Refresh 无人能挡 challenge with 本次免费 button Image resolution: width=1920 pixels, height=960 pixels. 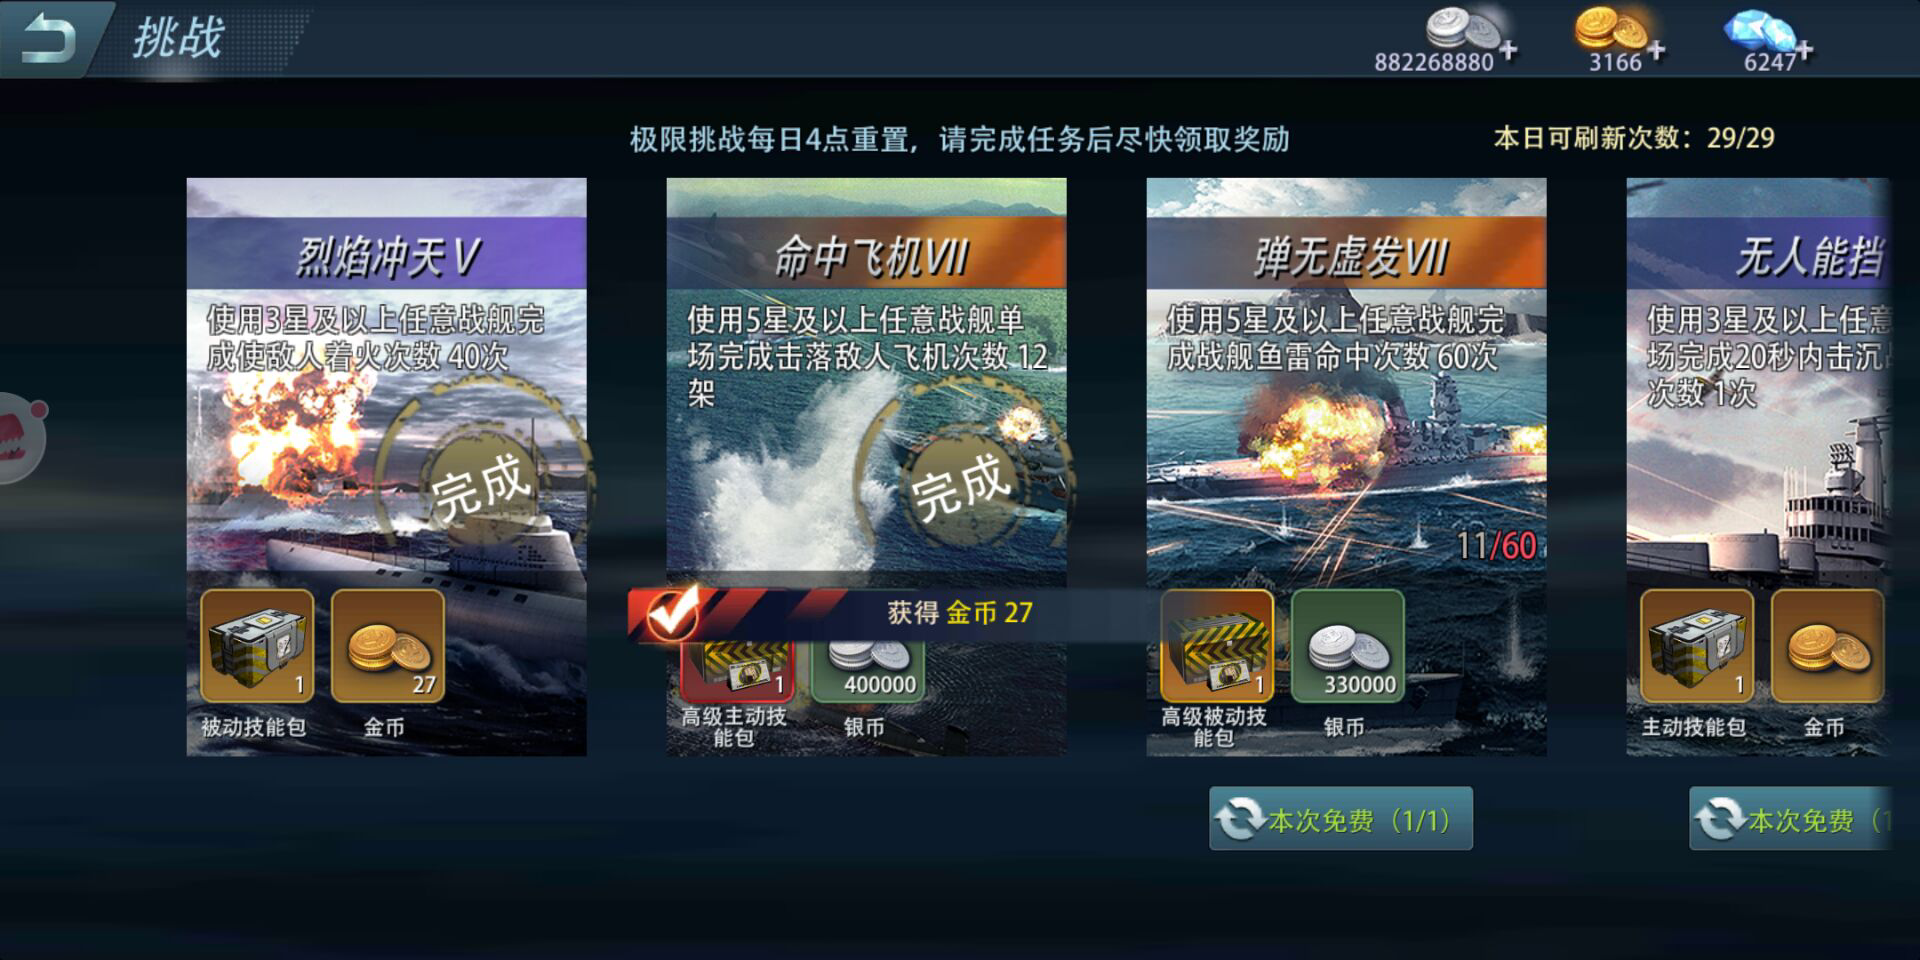pyautogui.click(x=1790, y=819)
